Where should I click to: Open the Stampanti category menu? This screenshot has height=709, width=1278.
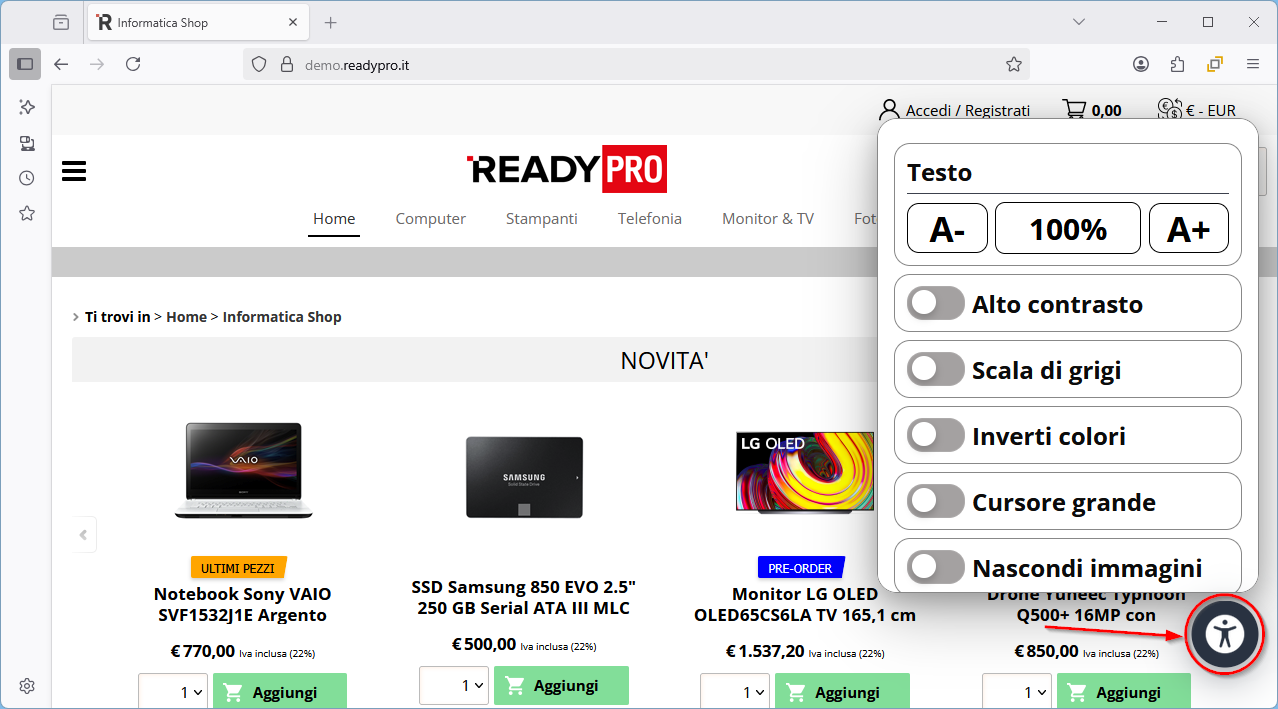[x=542, y=219]
